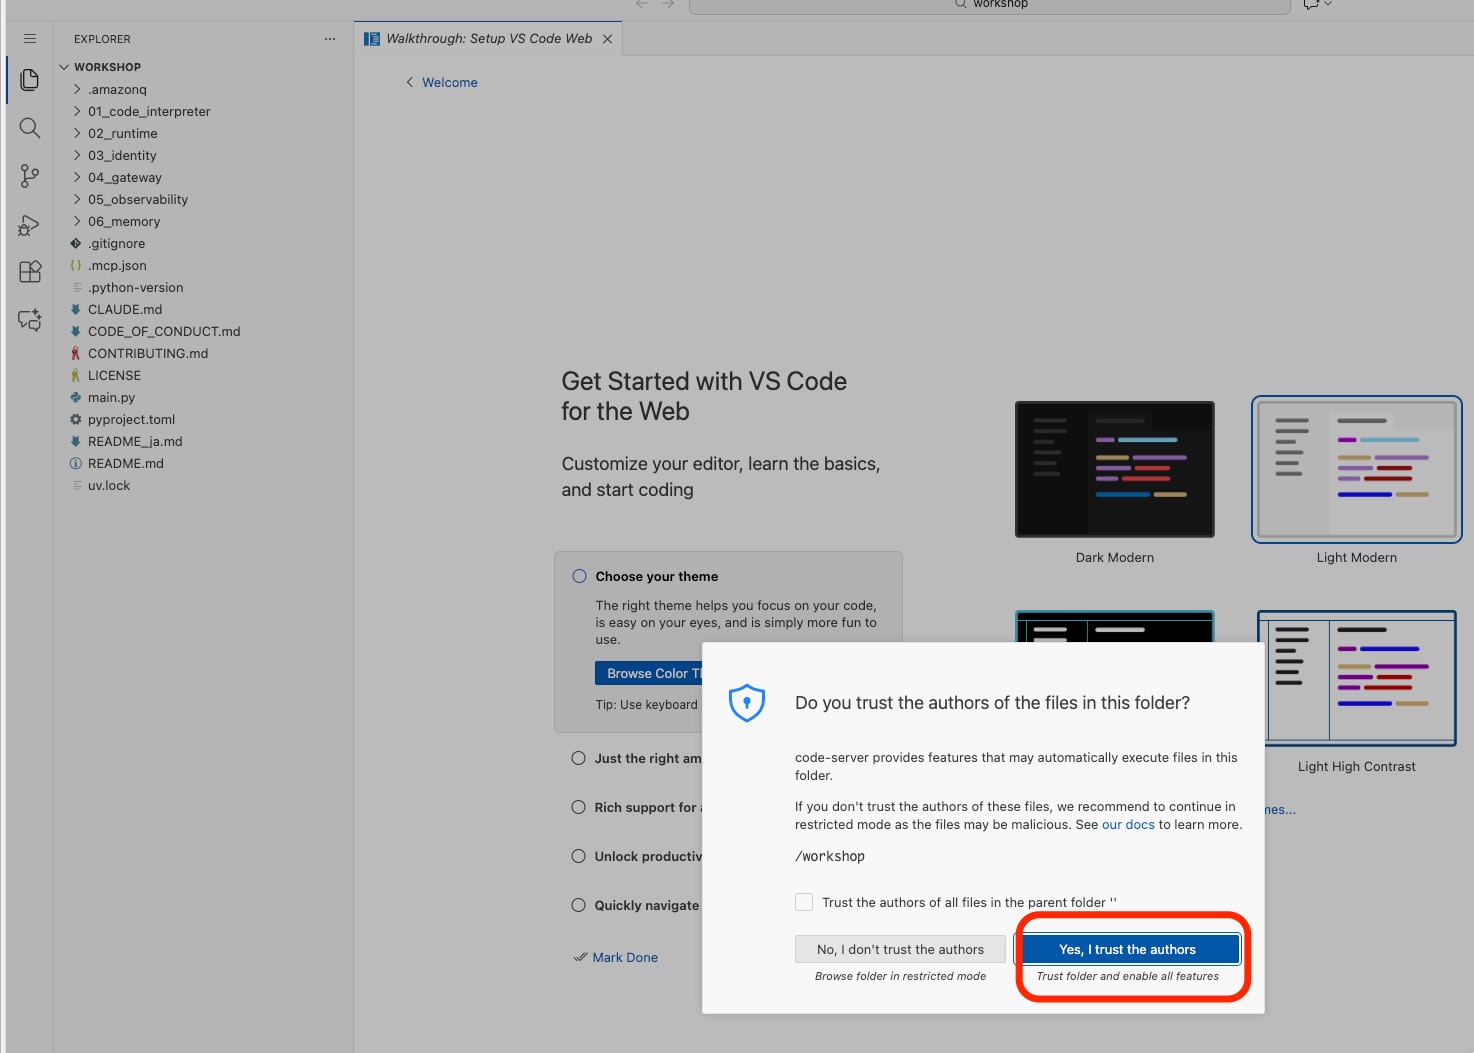Expand the 01_code_interpreter folder
This screenshot has width=1474, height=1053.
[203, 111]
